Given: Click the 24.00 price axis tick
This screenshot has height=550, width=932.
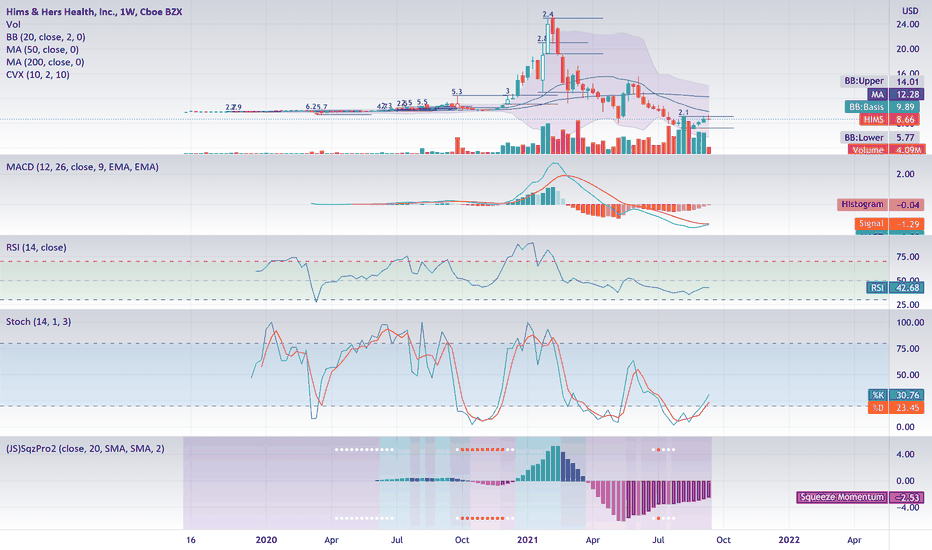Looking at the screenshot, I should pos(908,24).
